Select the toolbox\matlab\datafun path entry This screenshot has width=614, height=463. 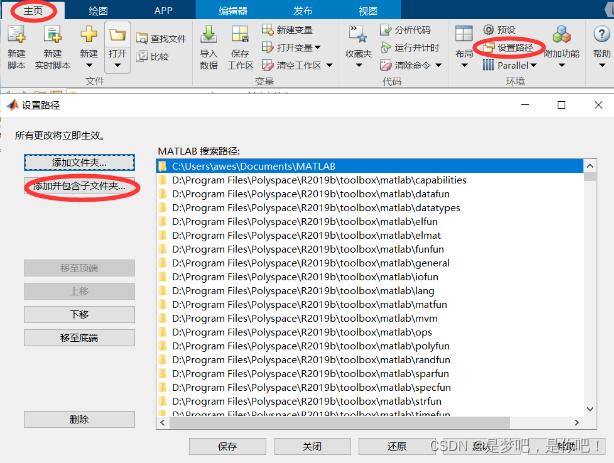point(370,194)
